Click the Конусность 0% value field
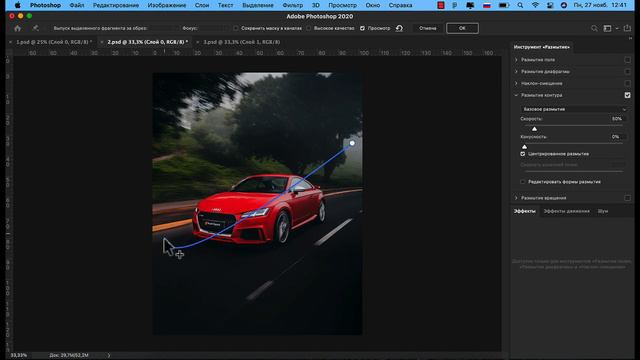Viewport: 640px width, 360px height. point(617,137)
